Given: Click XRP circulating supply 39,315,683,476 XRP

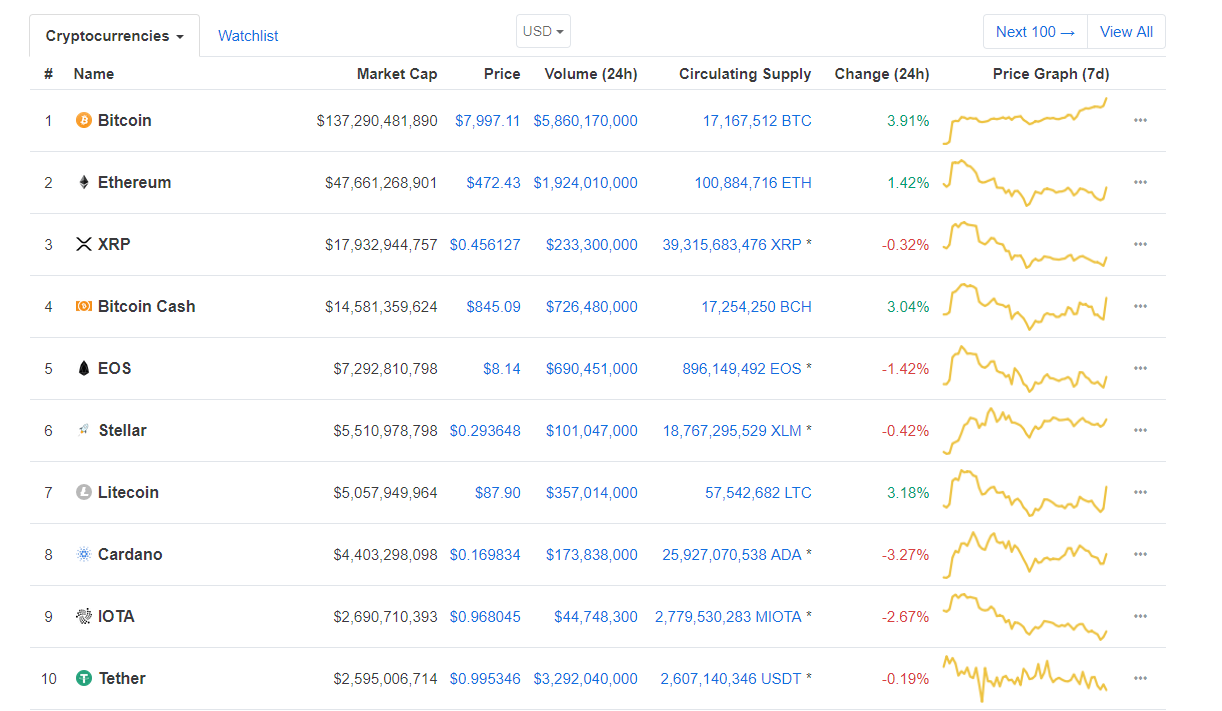Looking at the screenshot, I should (x=732, y=245).
